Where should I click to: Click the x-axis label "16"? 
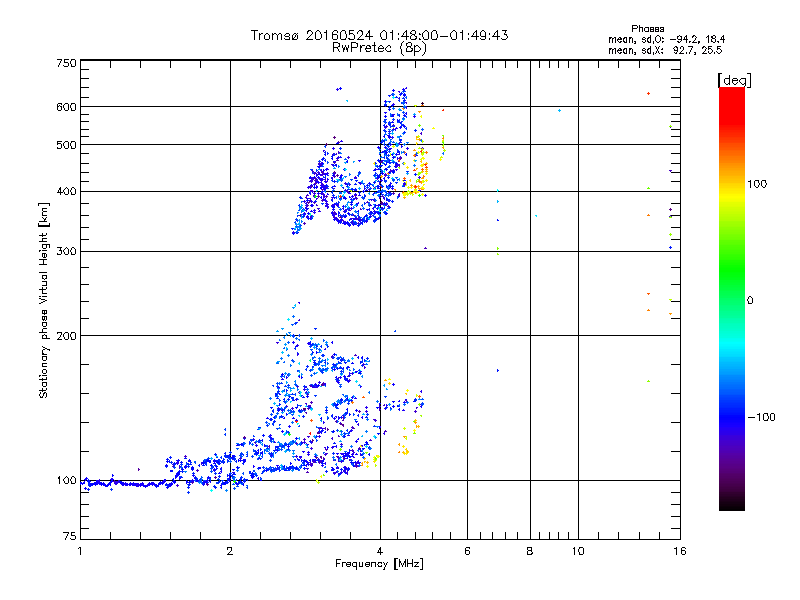(680, 551)
